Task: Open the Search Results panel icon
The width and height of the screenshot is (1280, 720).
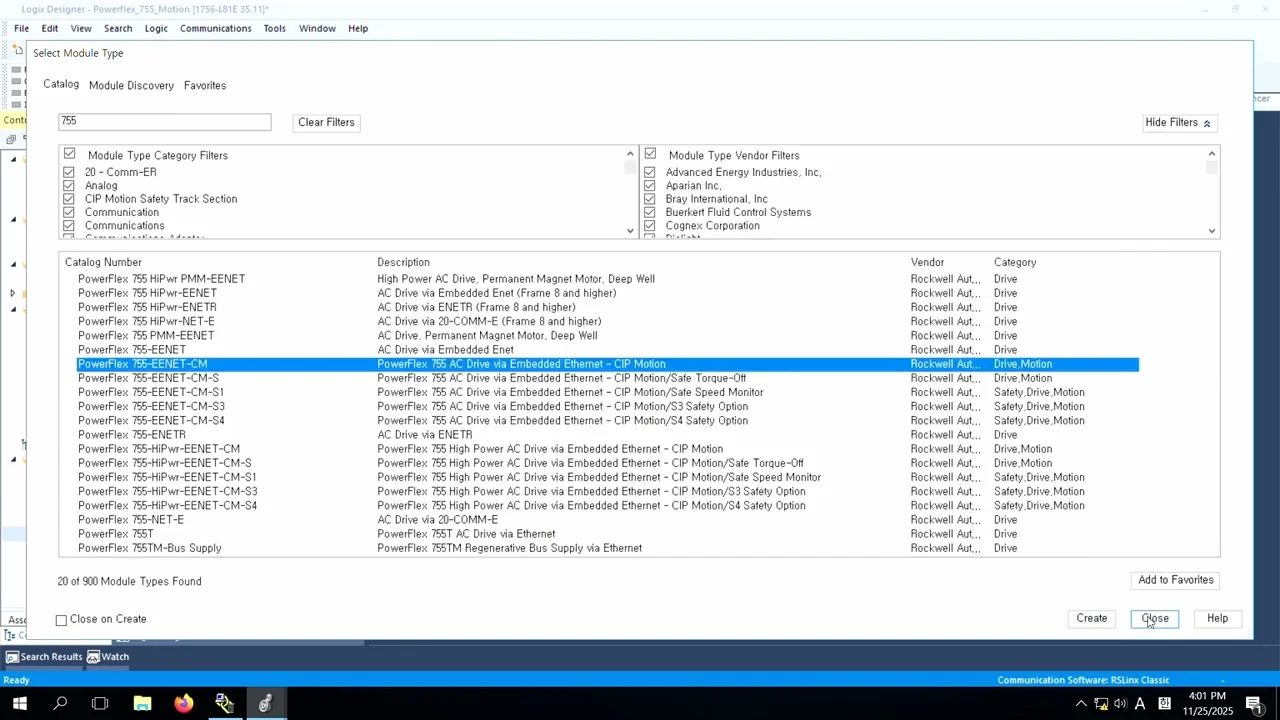Action: [x=12, y=657]
